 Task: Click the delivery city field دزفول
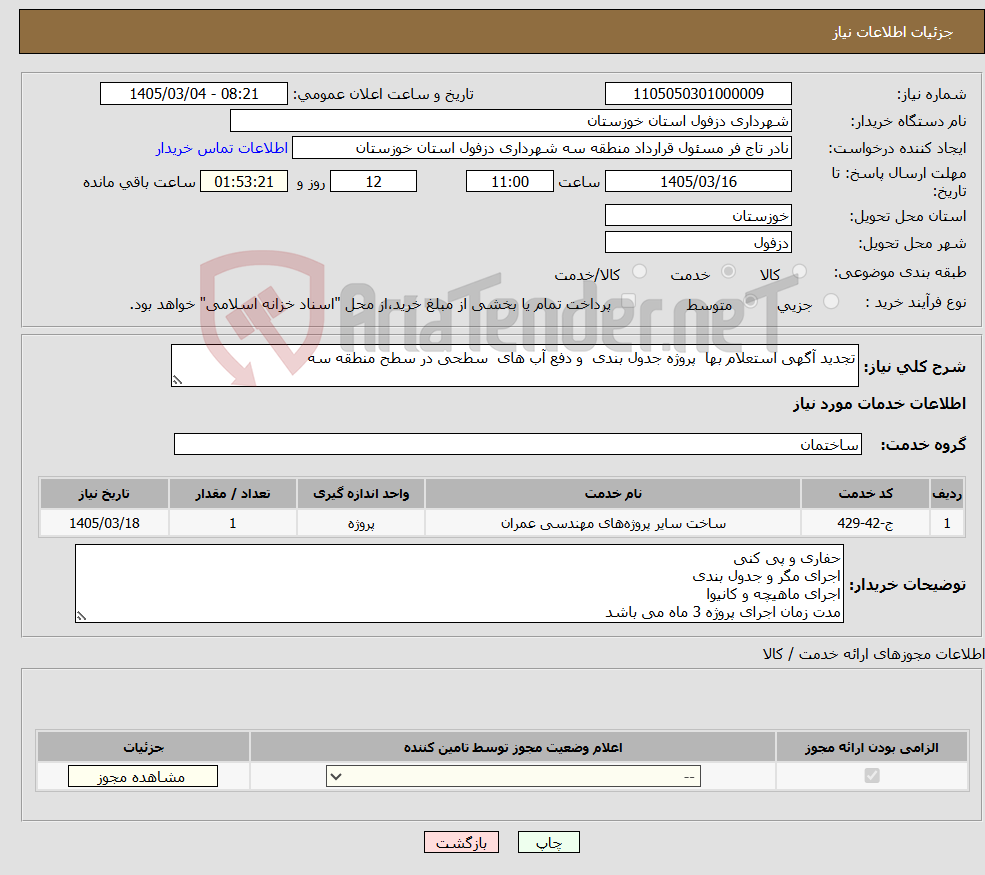point(698,242)
